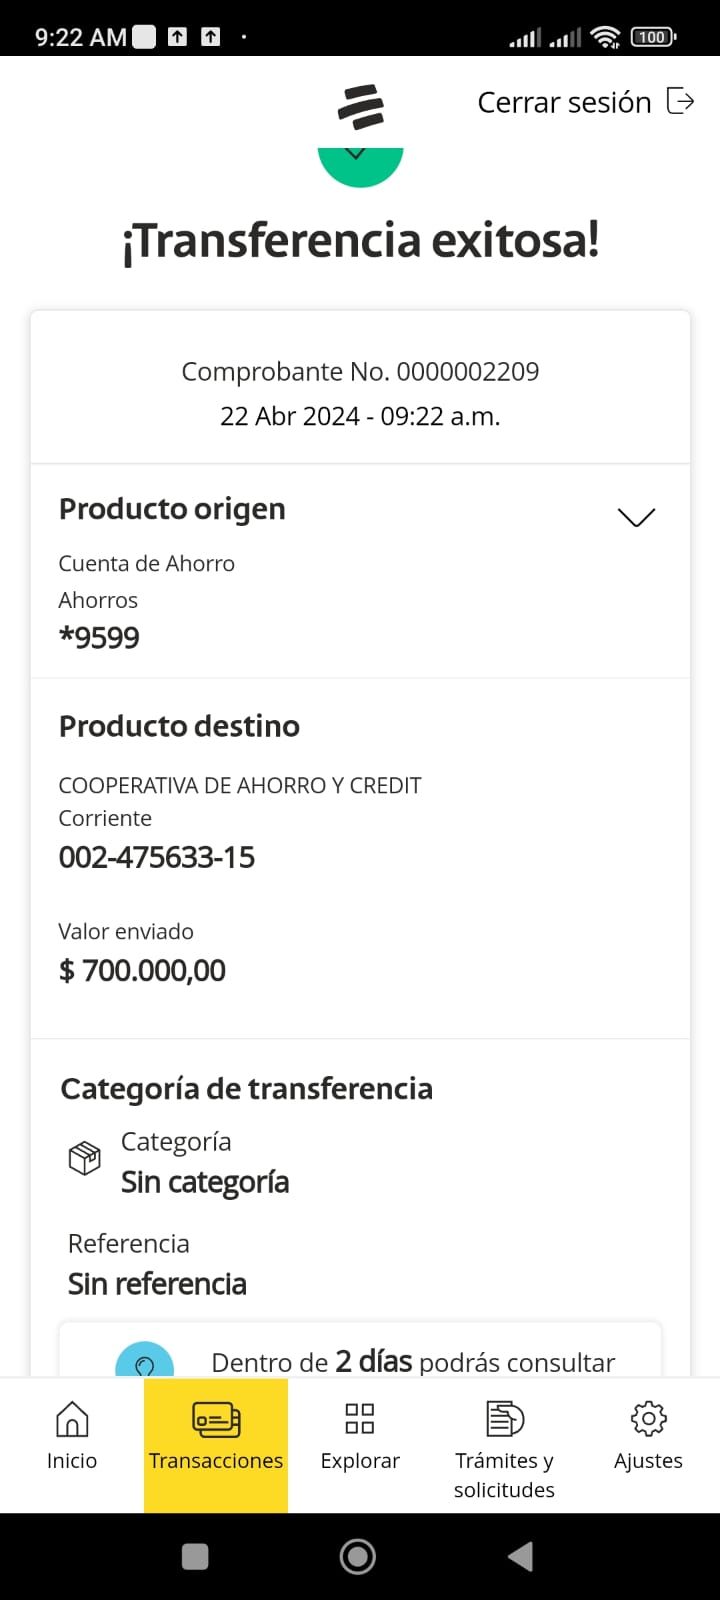Tap the Comprobante No. 0000002209 text
The height and width of the screenshot is (1600, 720).
point(360,372)
